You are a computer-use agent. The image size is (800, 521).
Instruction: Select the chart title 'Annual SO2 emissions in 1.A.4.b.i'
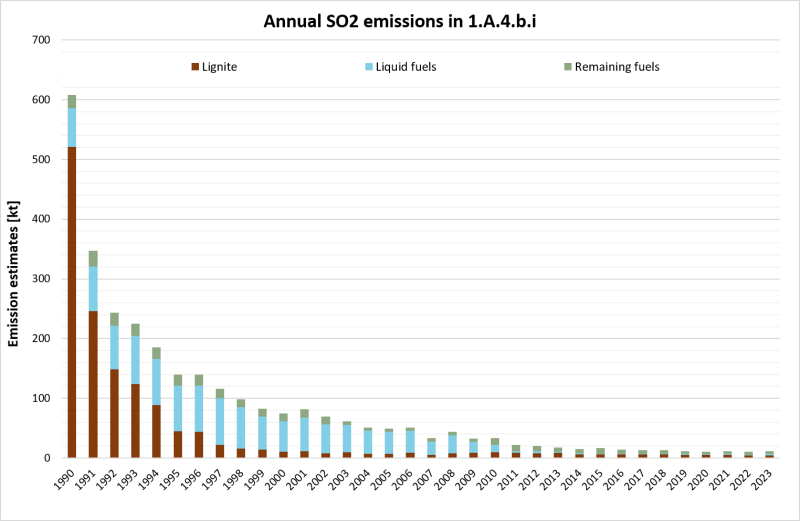pos(399,21)
